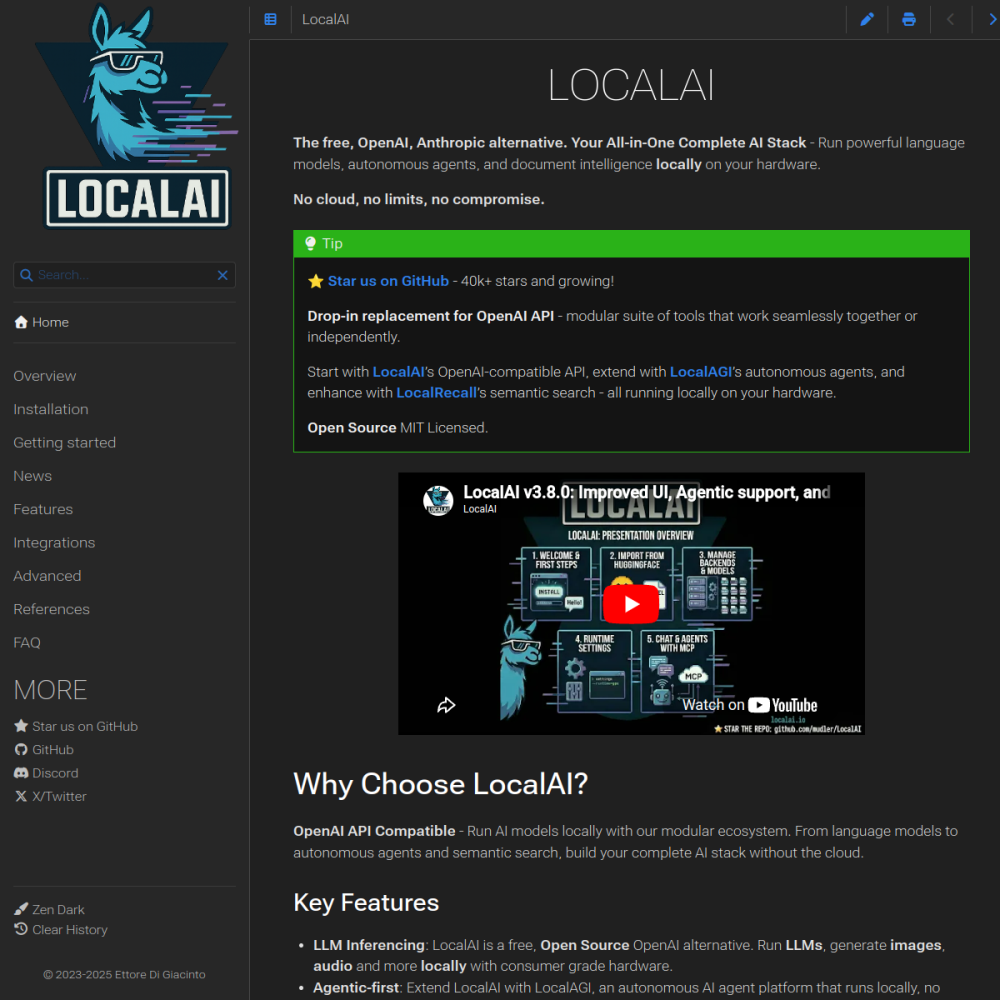This screenshot has height=1000, width=1000.
Task: Open the References section
Action: (52, 609)
